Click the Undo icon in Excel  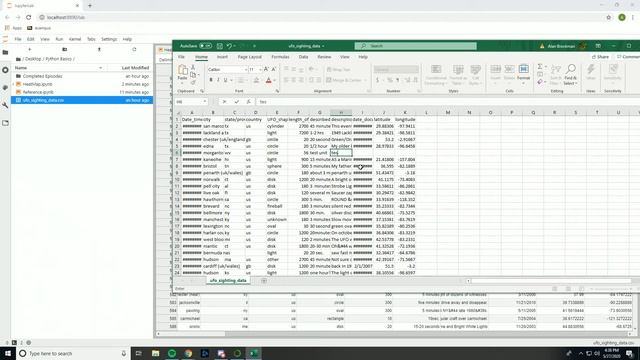[x=229, y=46]
